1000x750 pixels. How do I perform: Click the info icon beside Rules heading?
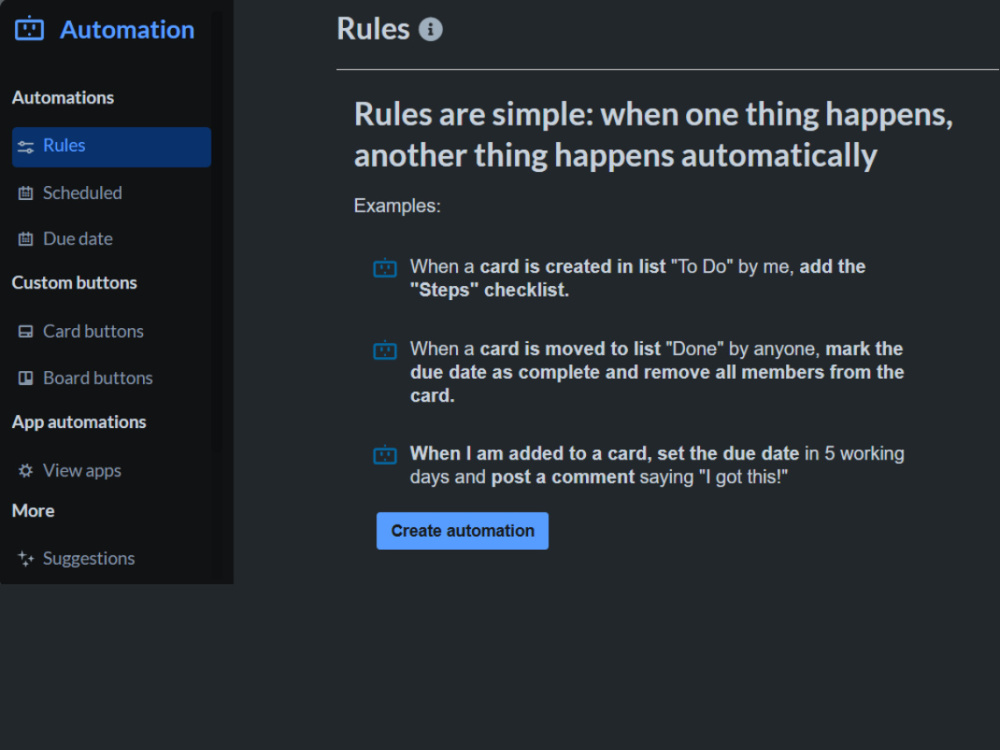click(x=430, y=29)
